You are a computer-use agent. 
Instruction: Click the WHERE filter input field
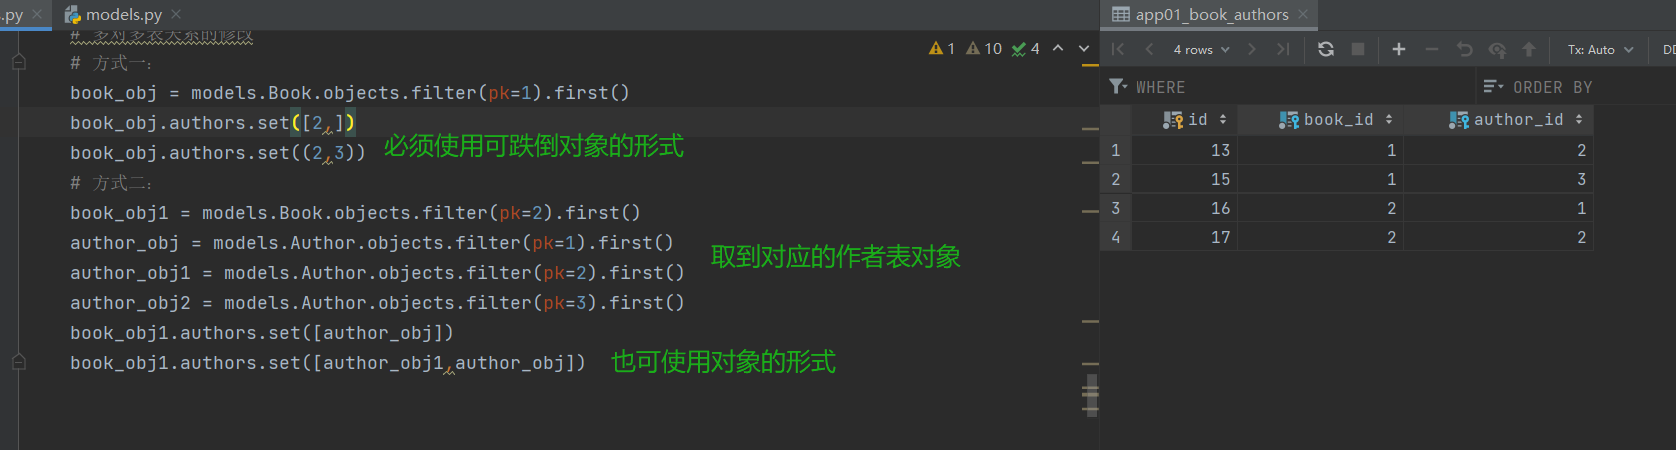tap(1300, 87)
